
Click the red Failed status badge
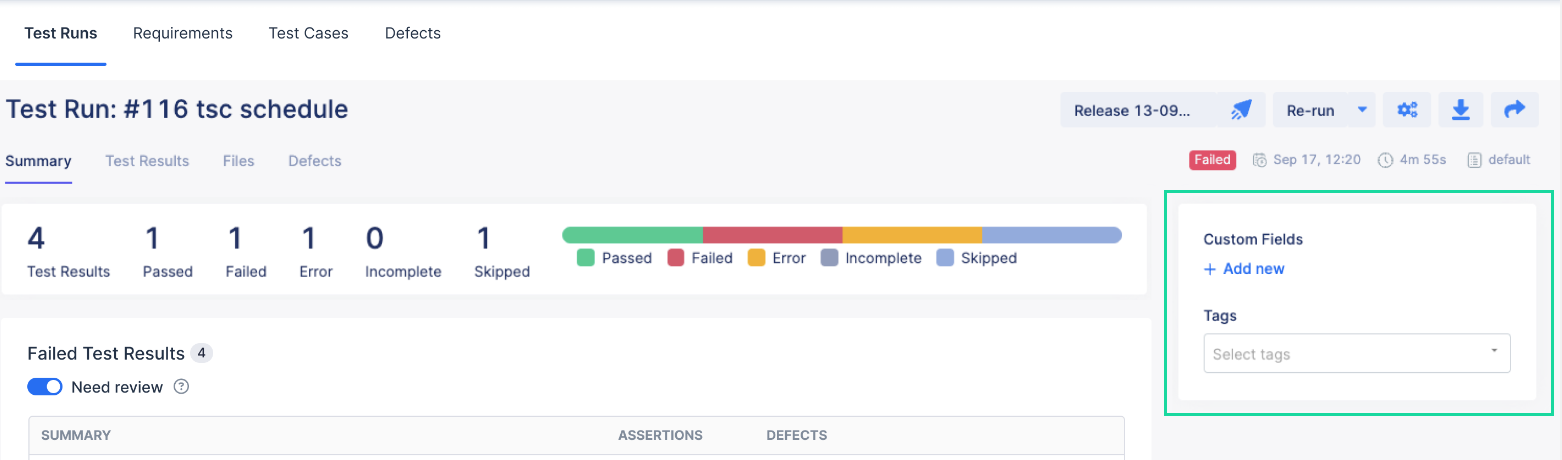[x=1212, y=160]
